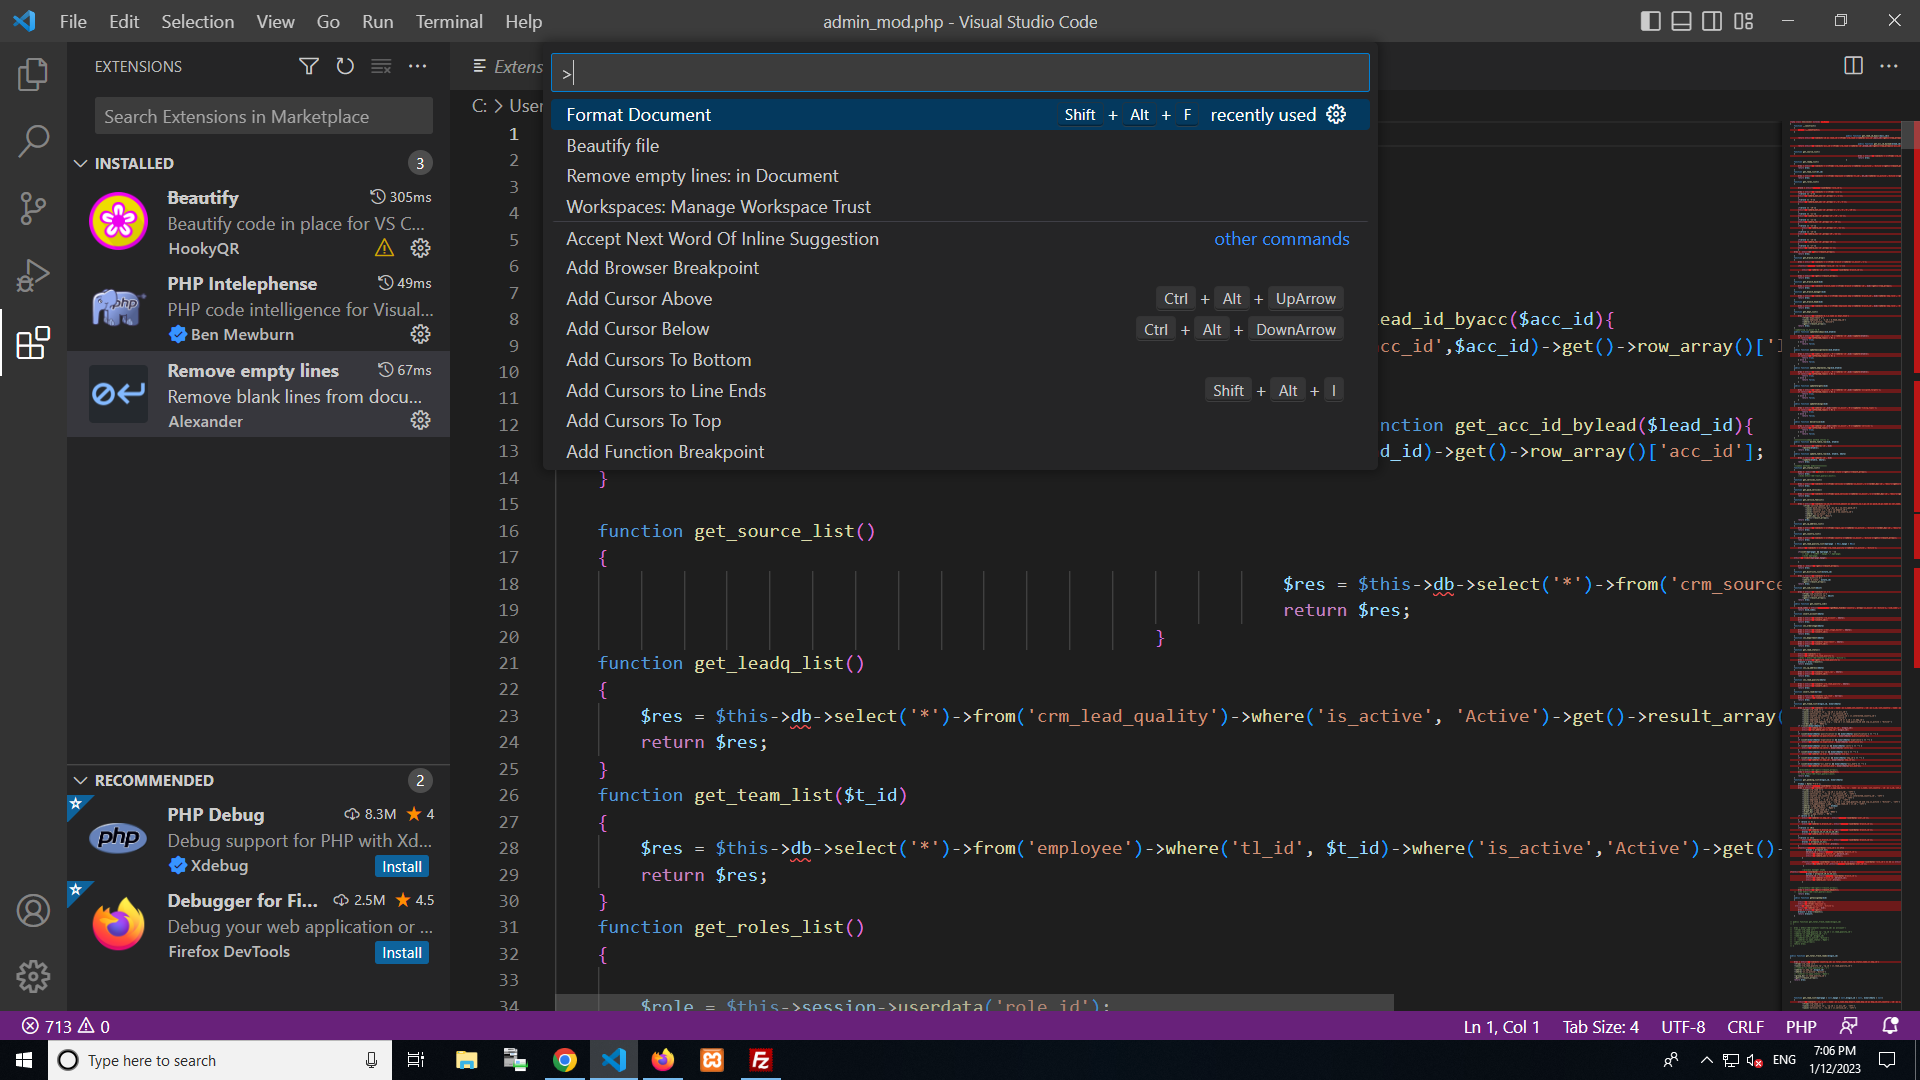Toggle the Secondary Side Bar

[x=1712, y=21]
